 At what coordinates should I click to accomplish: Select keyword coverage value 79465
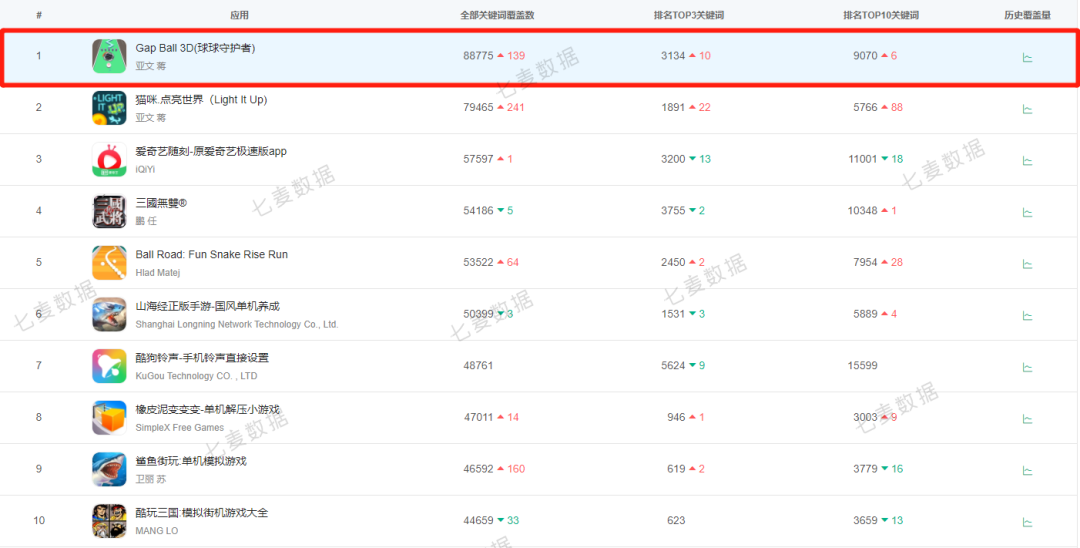478,107
